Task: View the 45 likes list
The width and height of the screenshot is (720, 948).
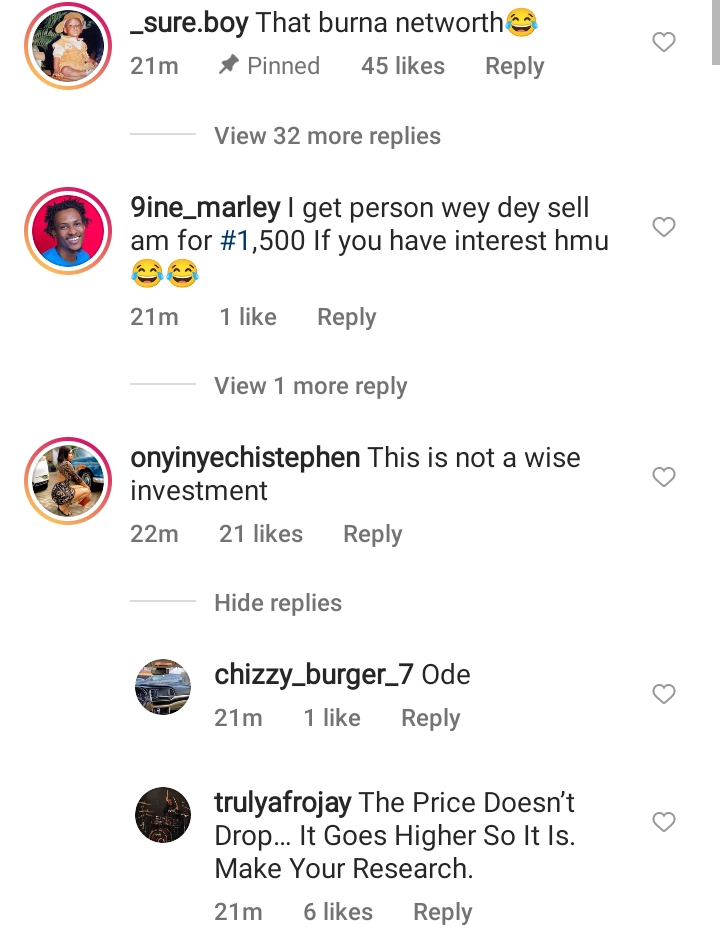Action: [402, 66]
